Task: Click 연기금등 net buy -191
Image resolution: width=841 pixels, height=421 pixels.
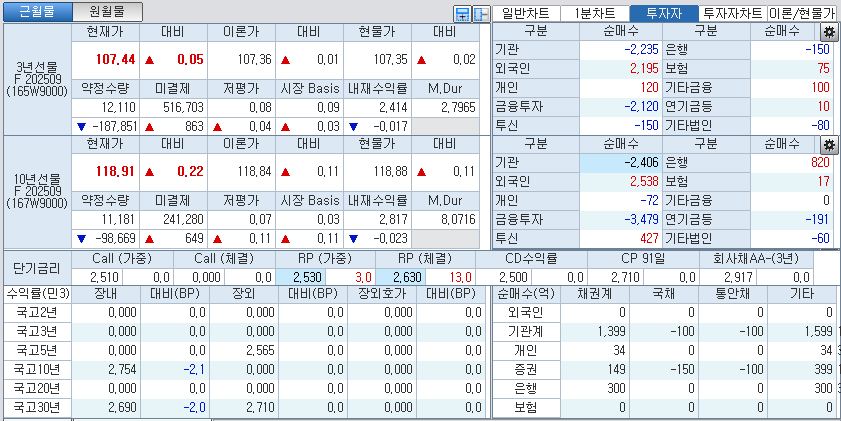Action: 816,219
